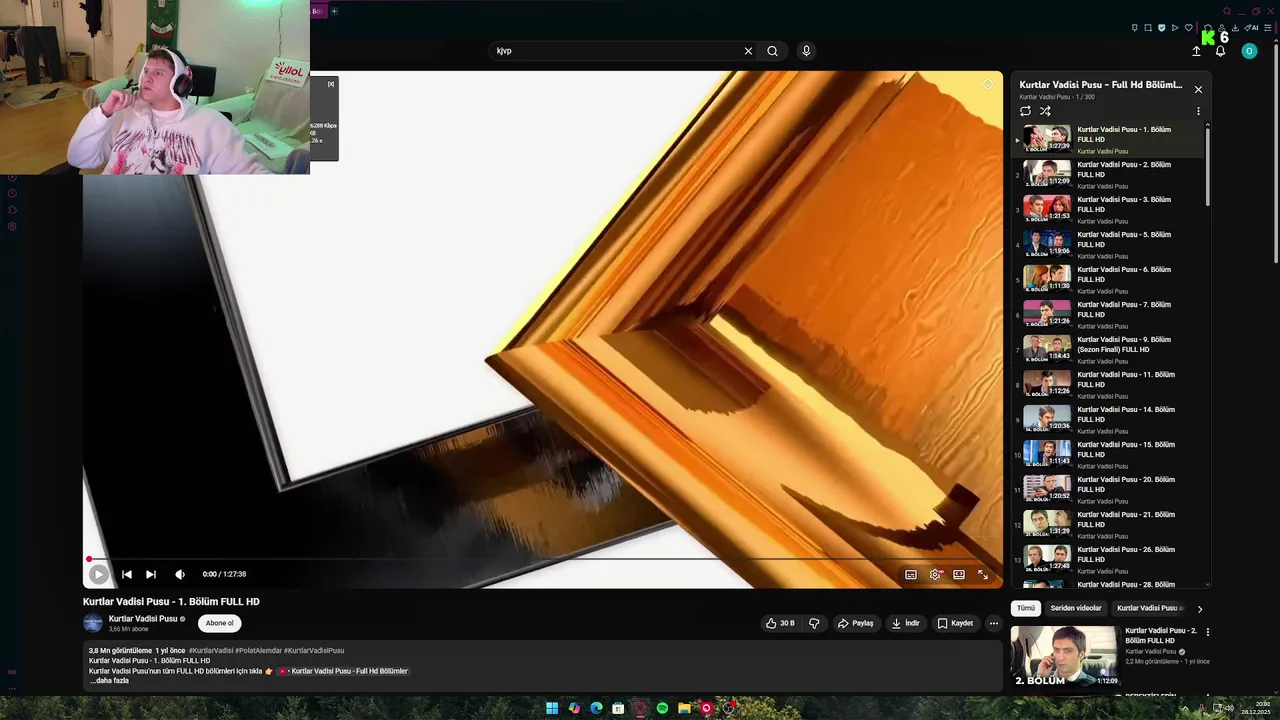
Task: Select the Kurtlar Vadisi Pusu filter chip
Action: [x=1149, y=608]
